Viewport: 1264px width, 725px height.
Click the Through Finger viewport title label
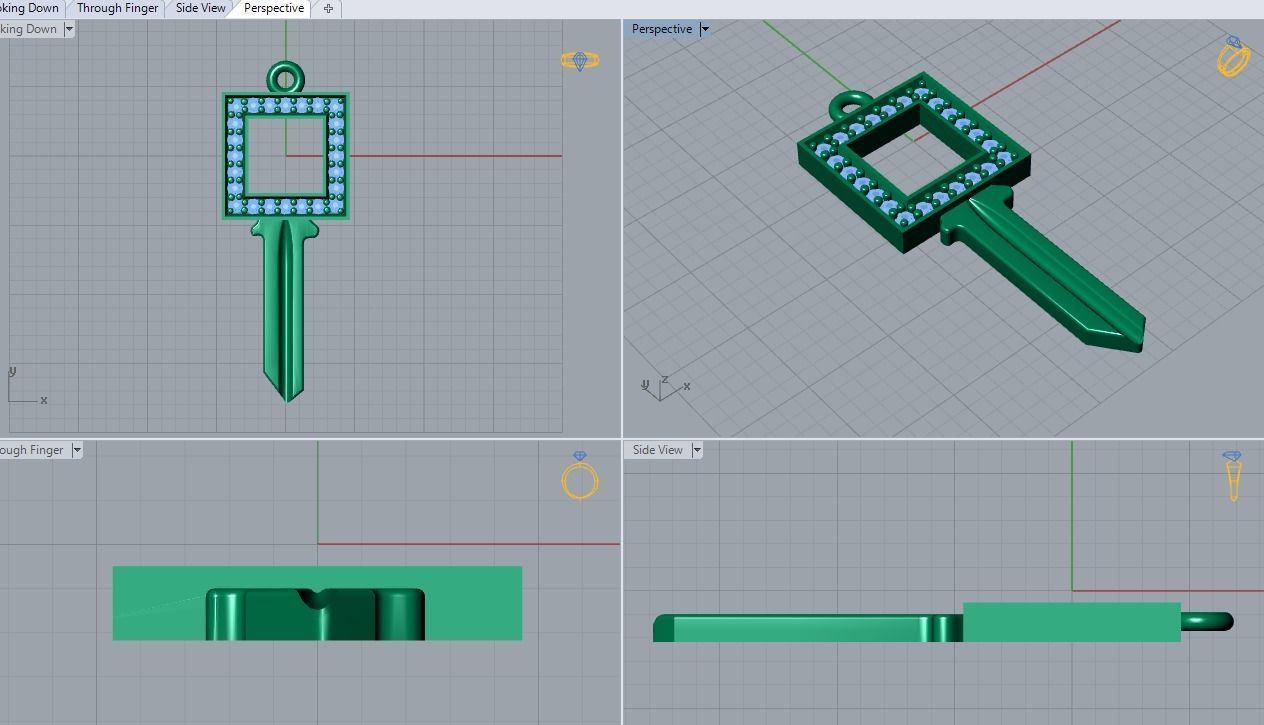pyautogui.click(x=34, y=450)
